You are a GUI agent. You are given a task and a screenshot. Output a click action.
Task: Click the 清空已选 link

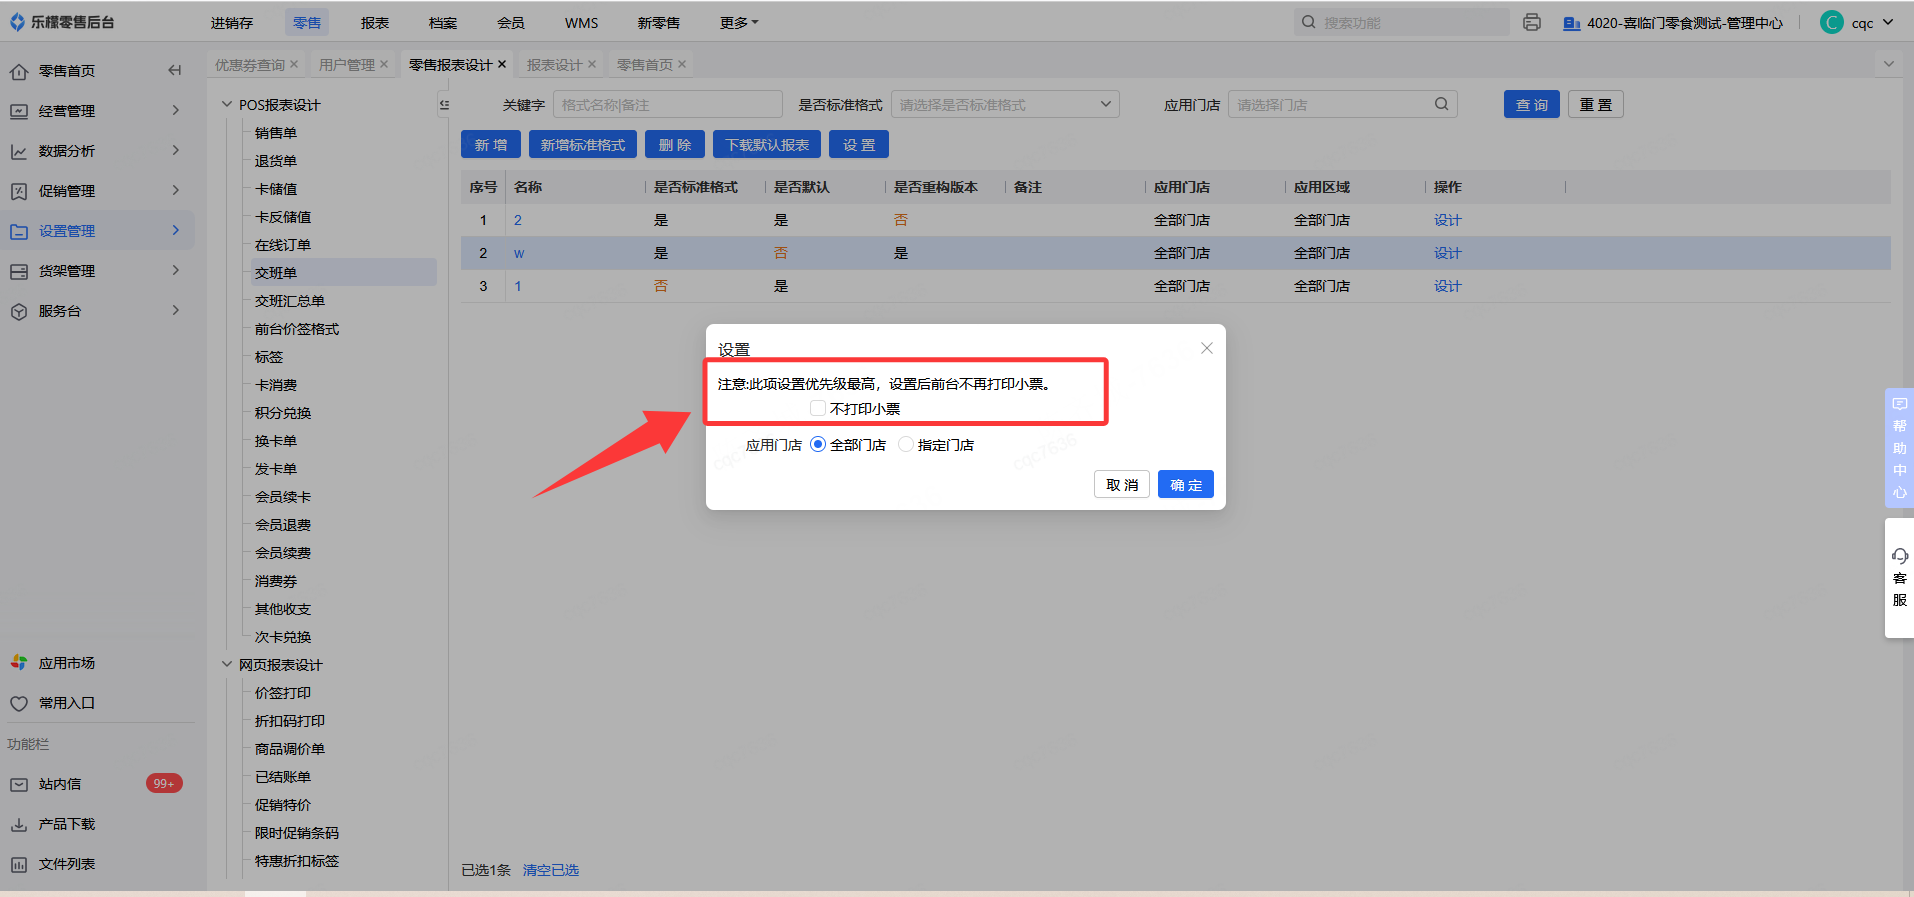(x=551, y=870)
